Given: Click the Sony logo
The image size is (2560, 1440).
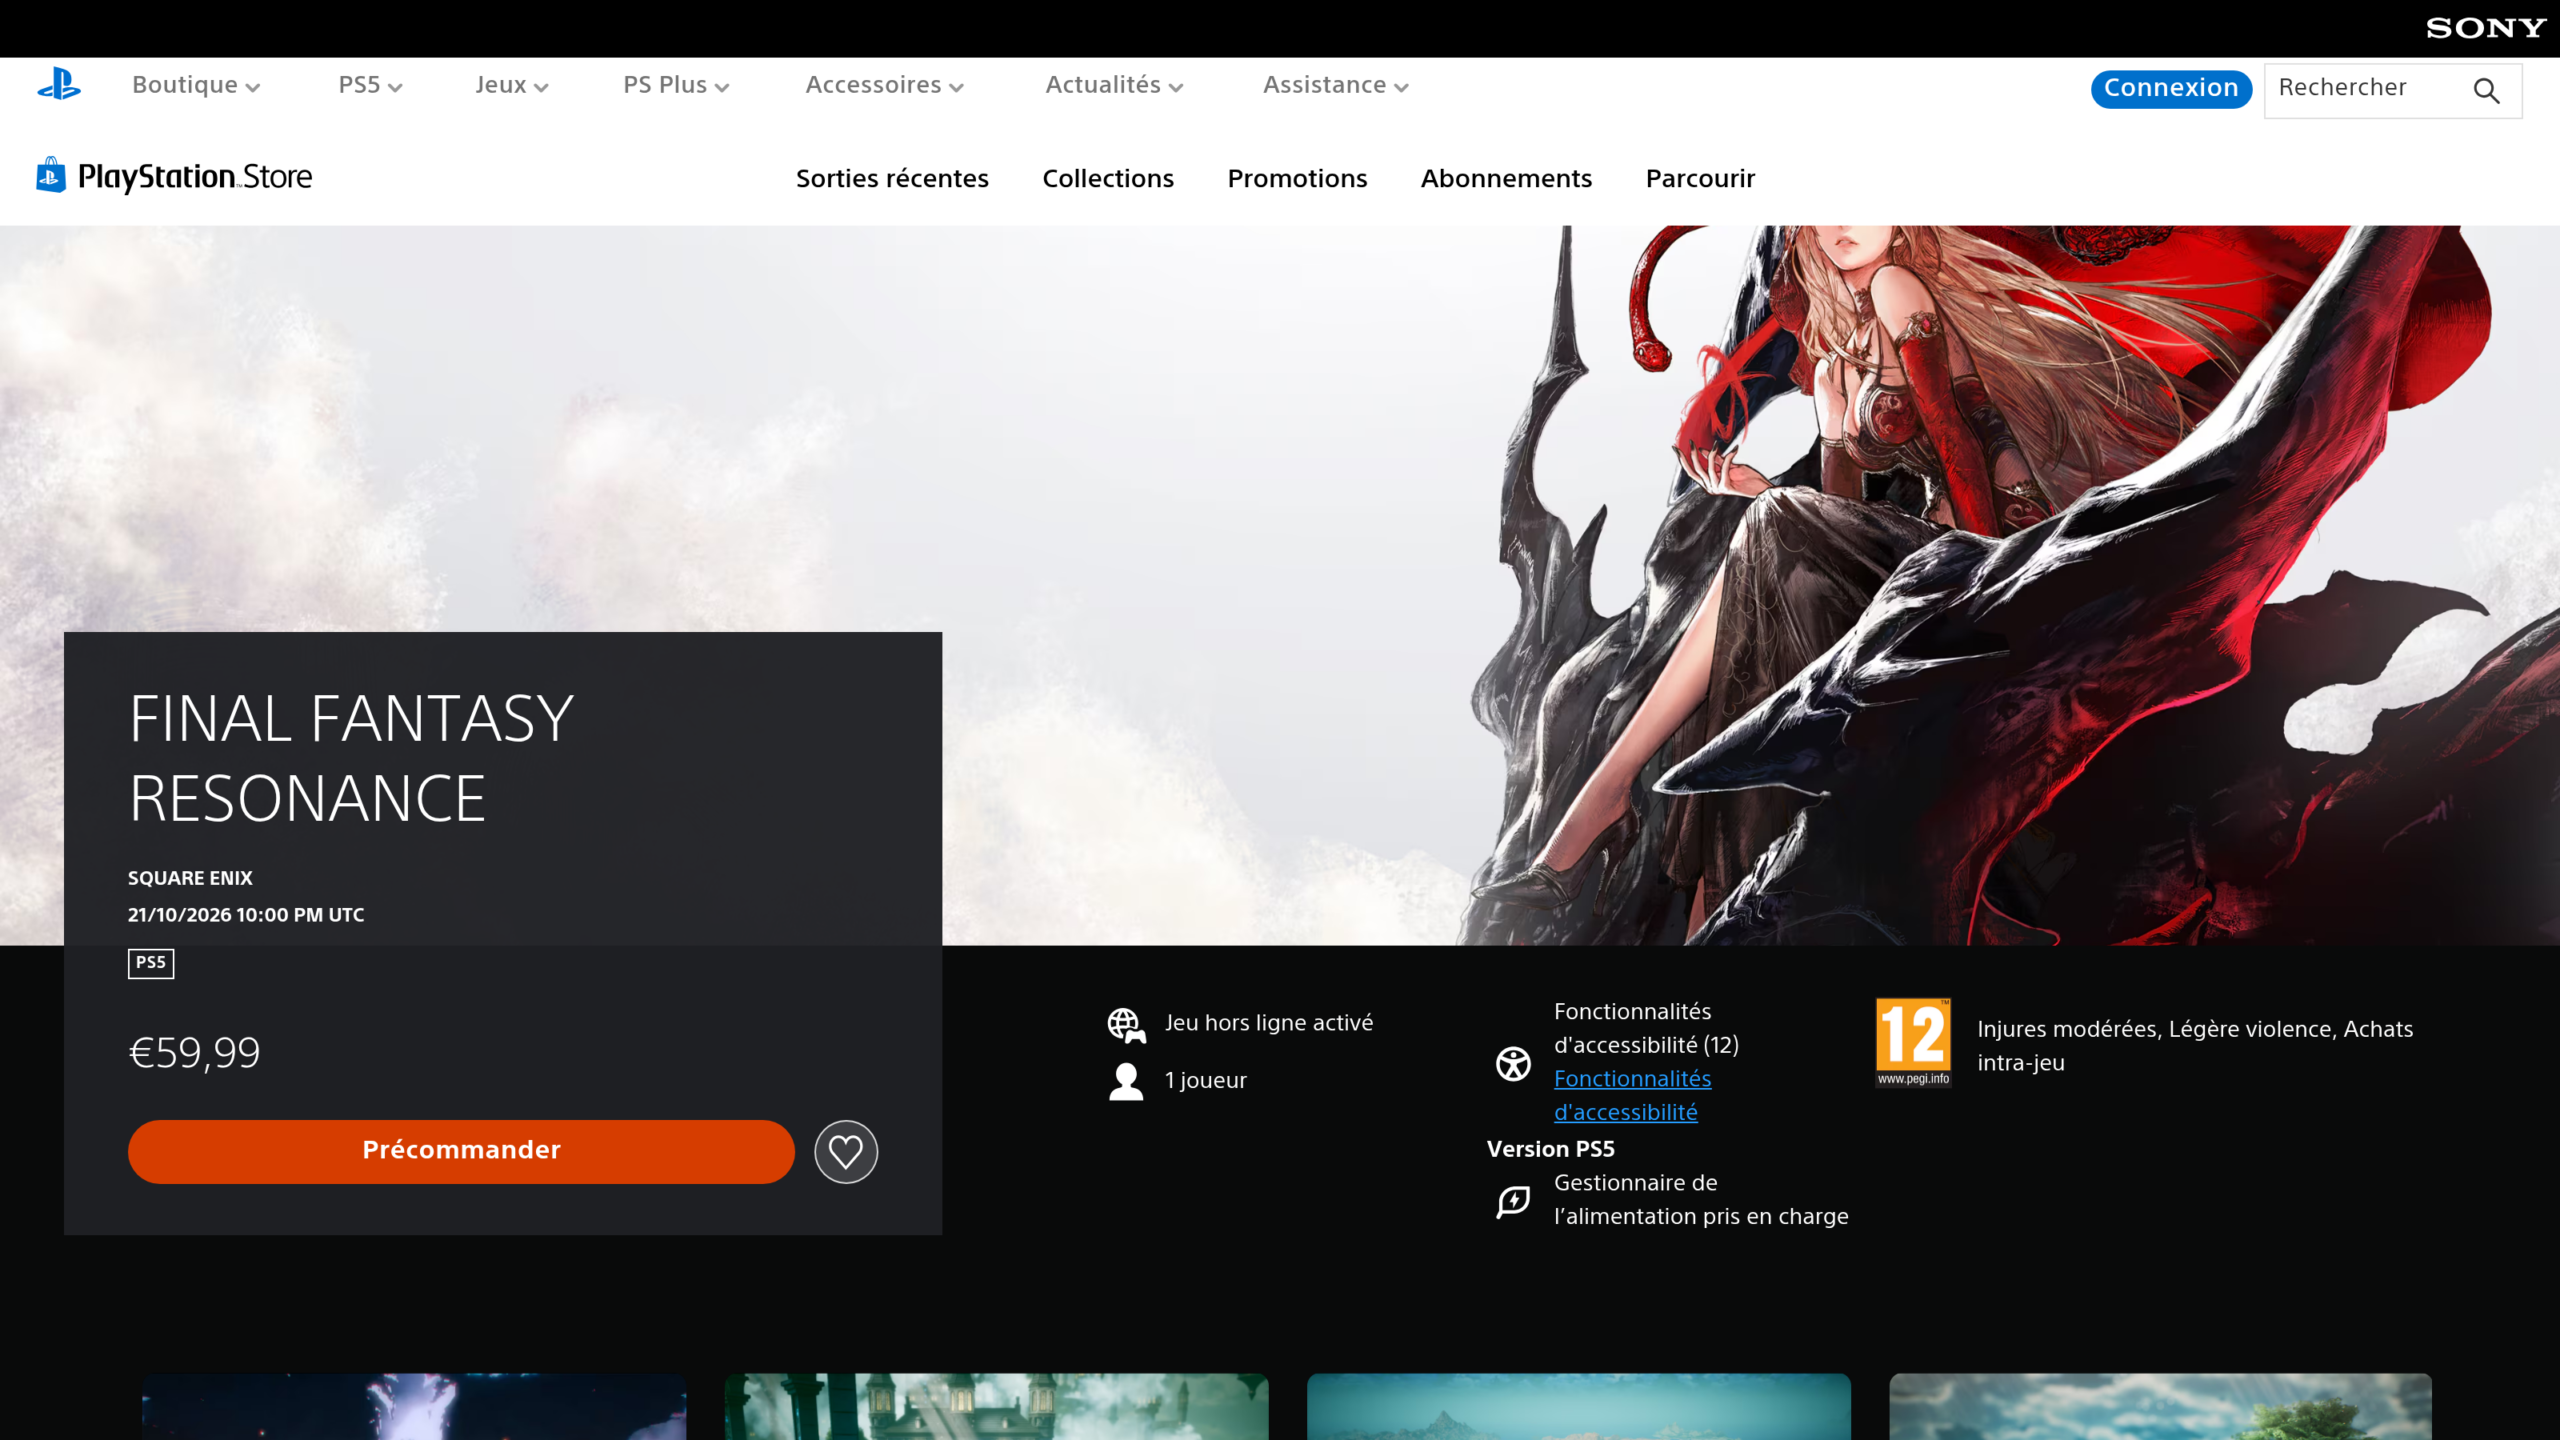Looking at the screenshot, I should coord(2486,28).
